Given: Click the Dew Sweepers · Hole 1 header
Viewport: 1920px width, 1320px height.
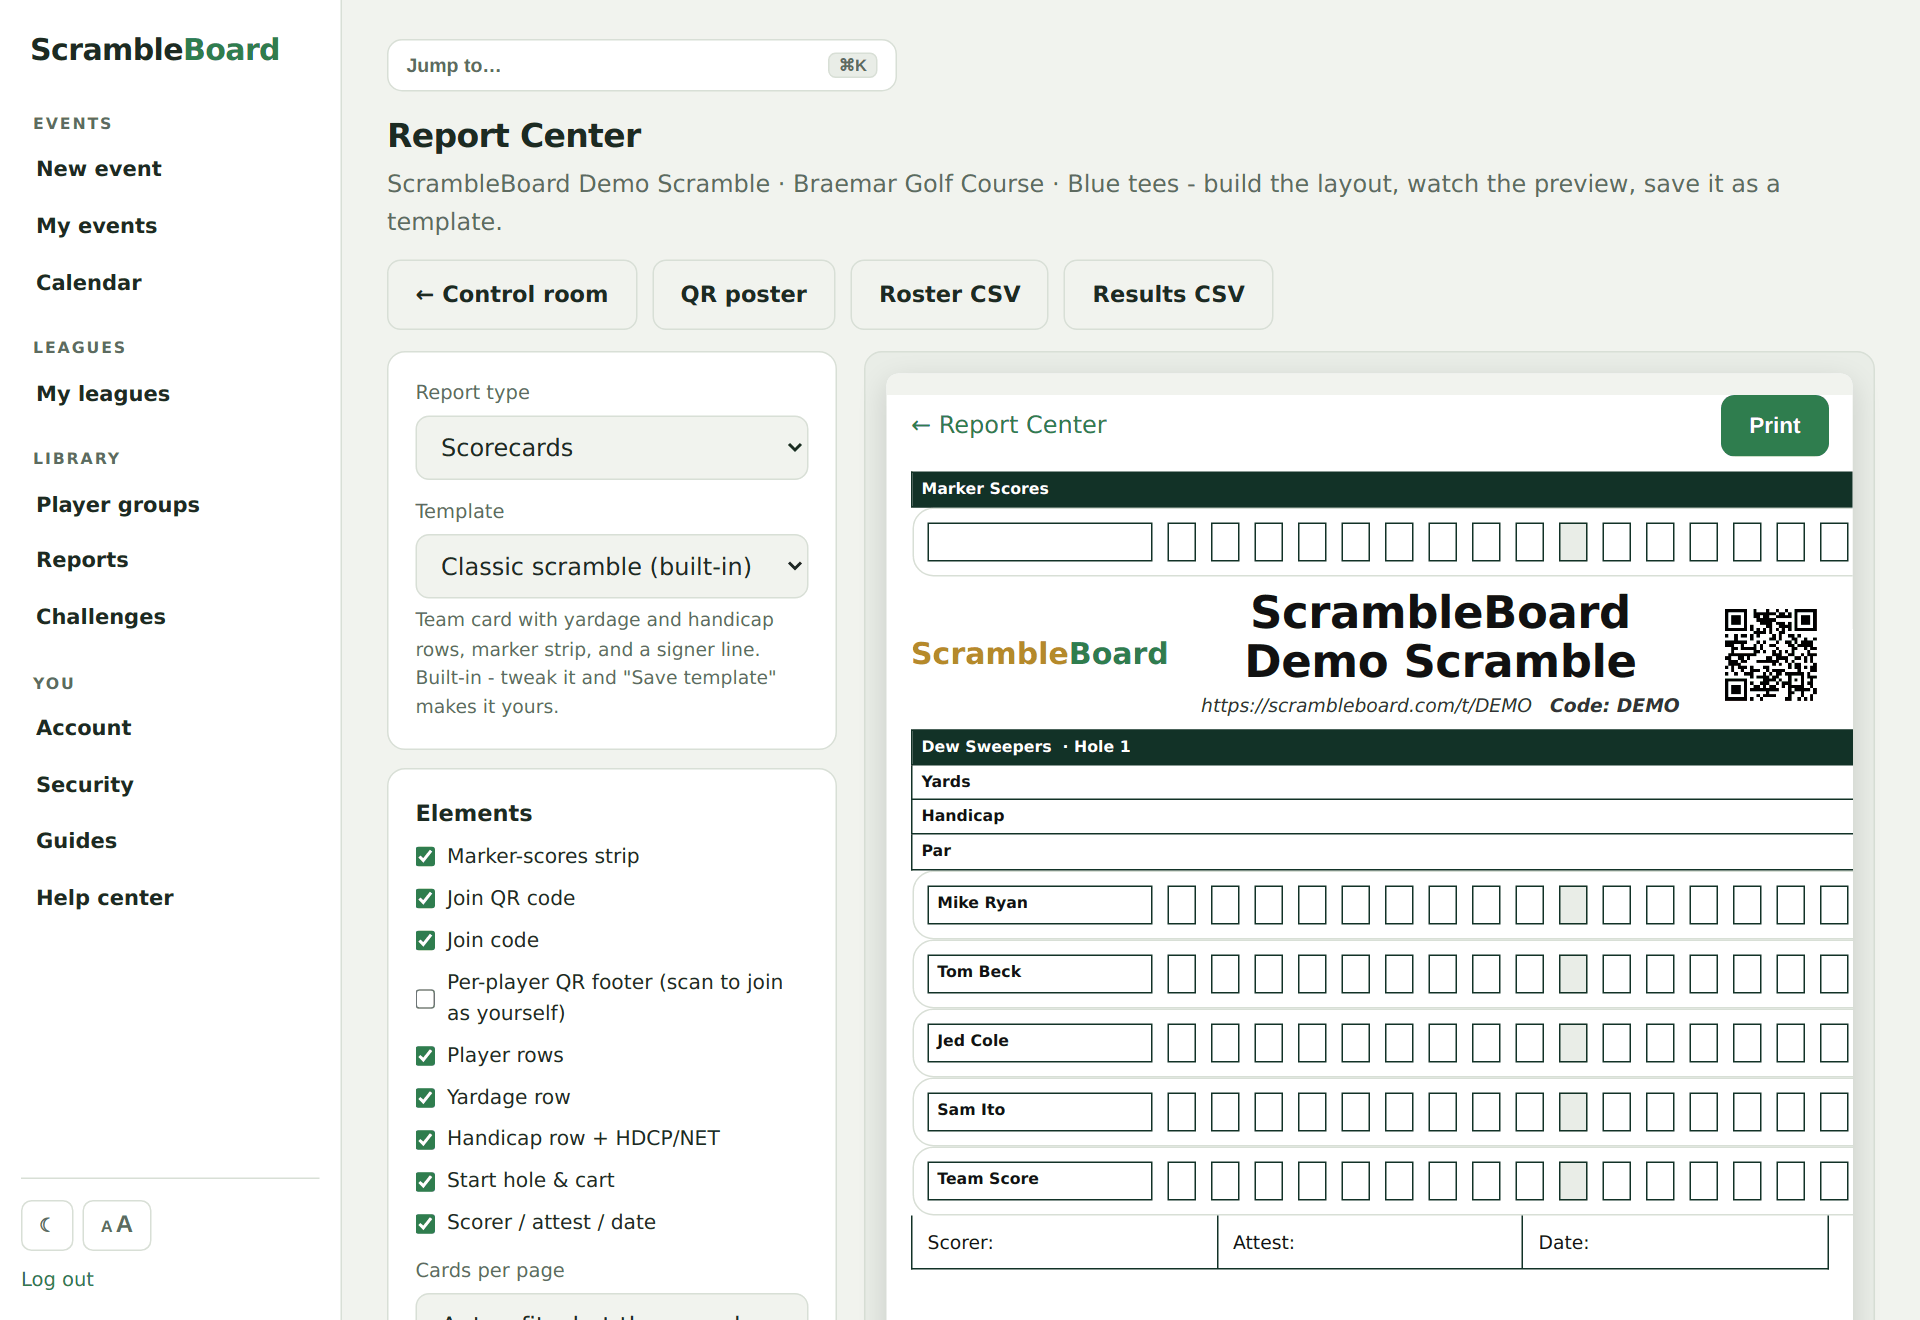Looking at the screenshot, I should pyautogui.click(x=1382, y=747).
